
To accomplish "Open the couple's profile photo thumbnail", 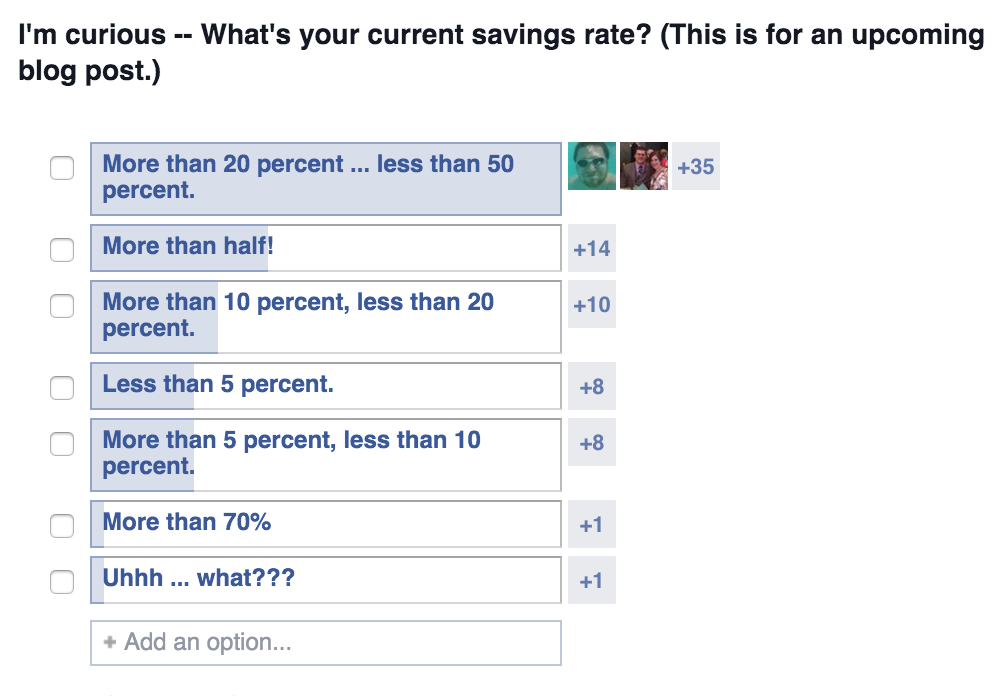I will coord(645,167).
